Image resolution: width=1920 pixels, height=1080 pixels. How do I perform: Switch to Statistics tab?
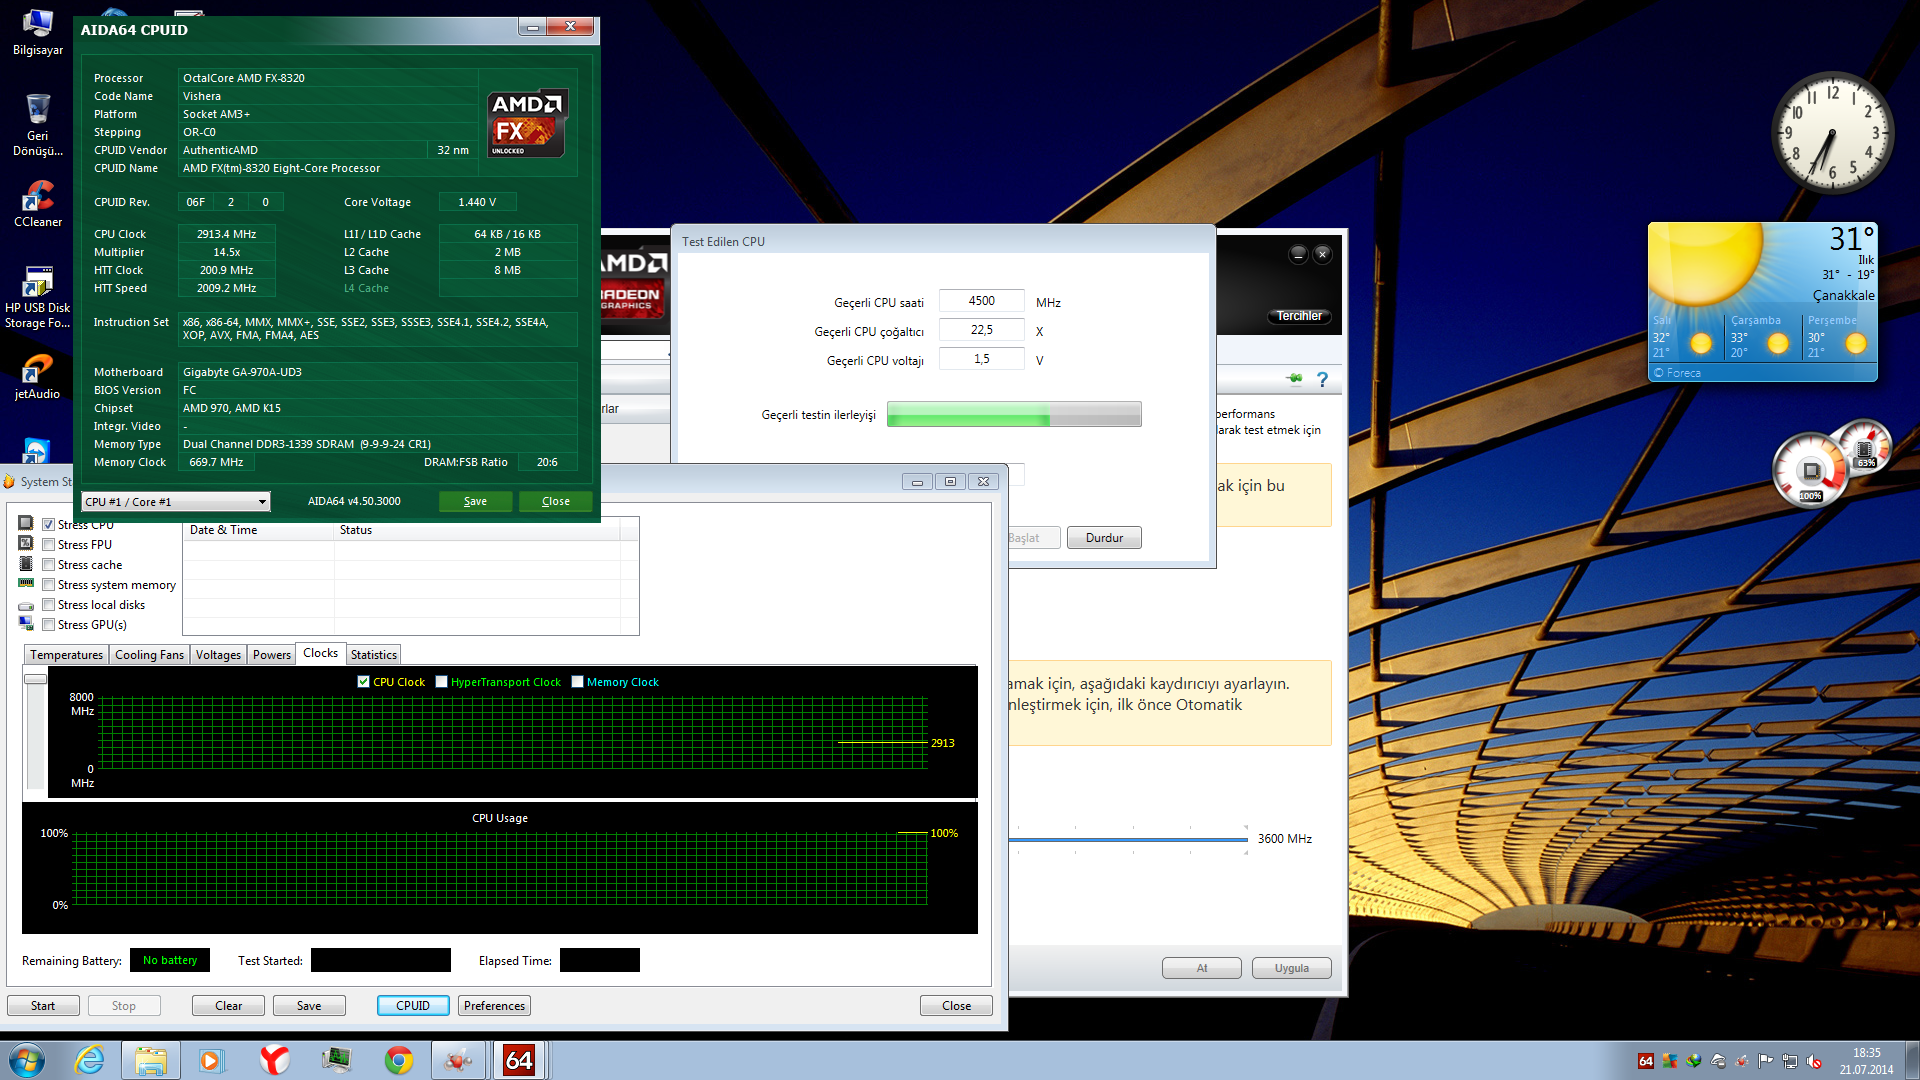[374, 655]
